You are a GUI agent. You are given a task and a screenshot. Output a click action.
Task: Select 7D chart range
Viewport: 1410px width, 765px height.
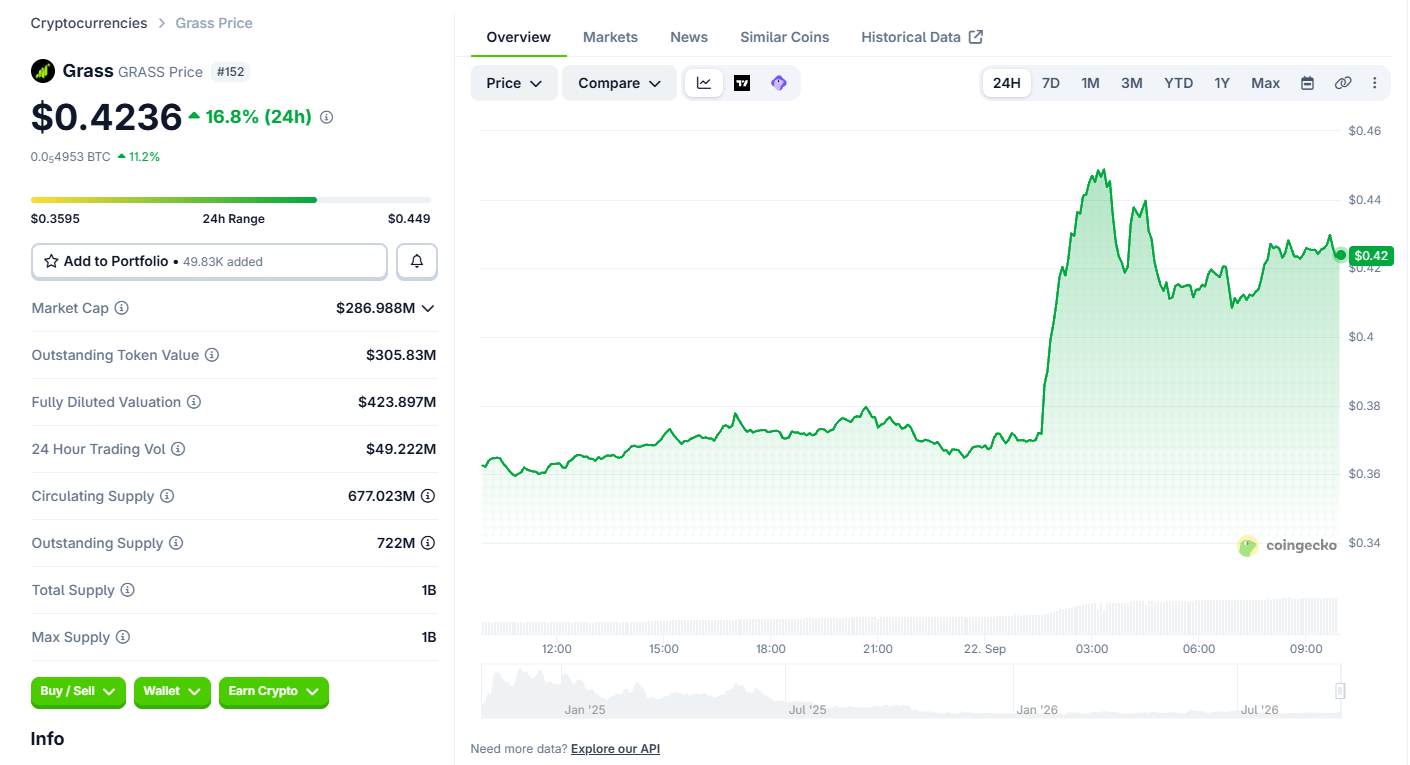pos(1051,83)
